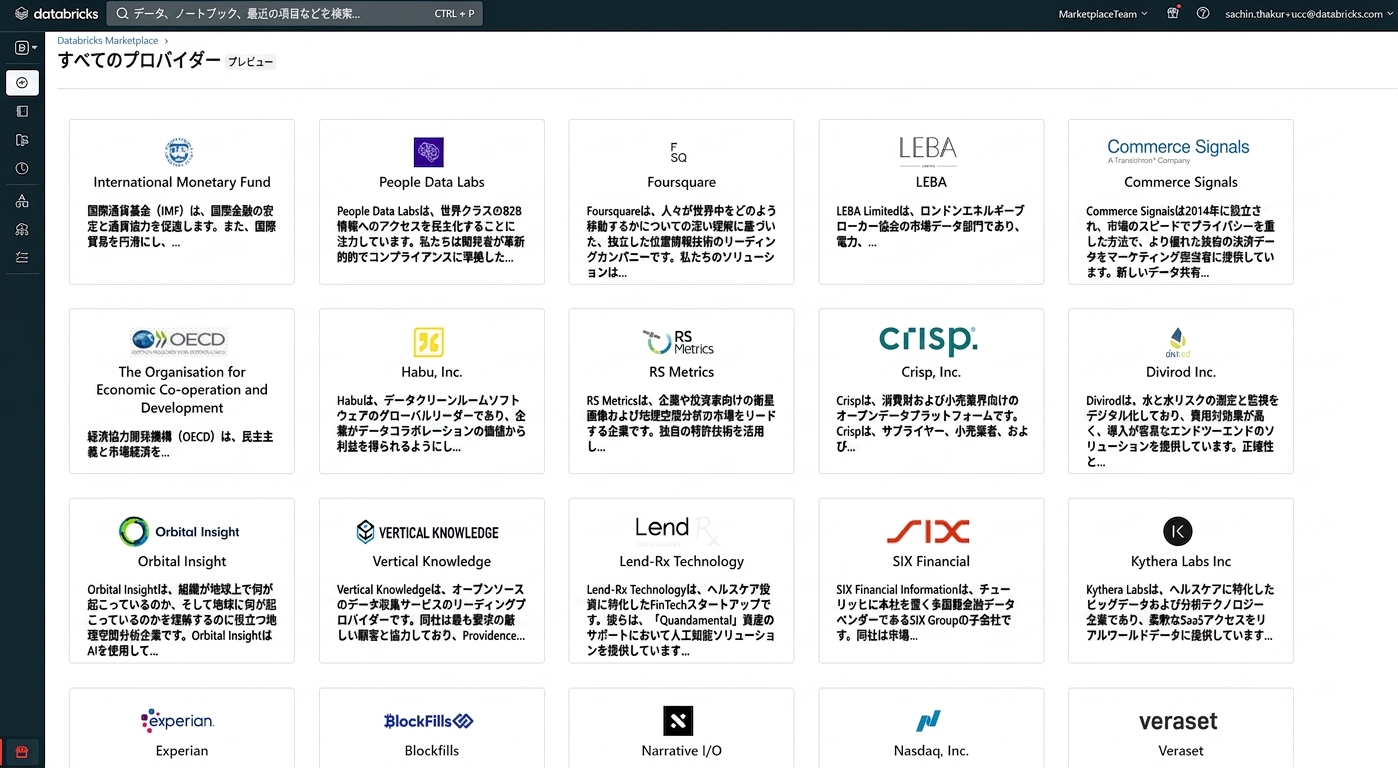
Task: Open the gift box what's-new icon
Action: click(1173, 14)
